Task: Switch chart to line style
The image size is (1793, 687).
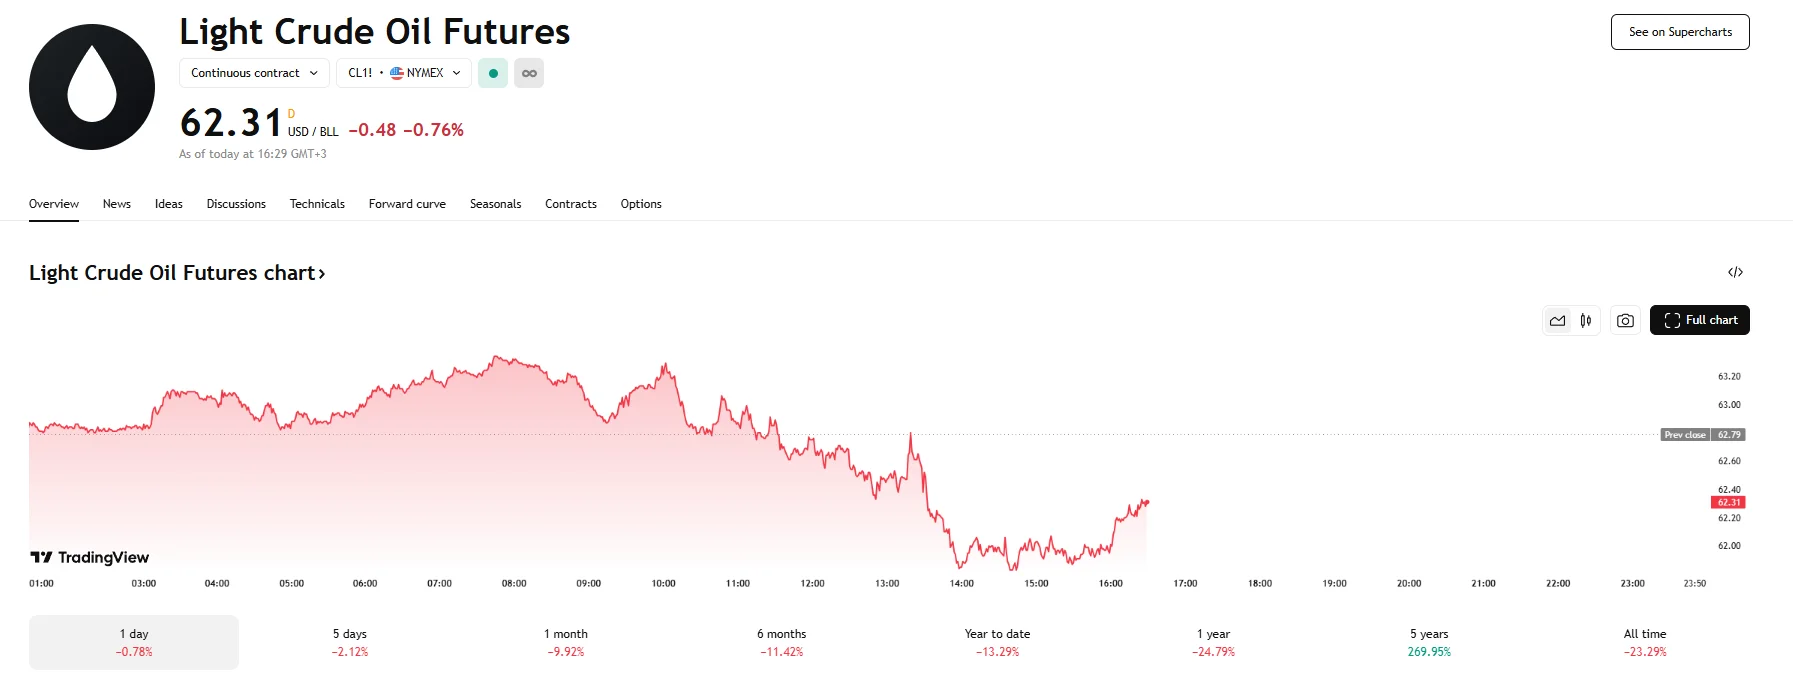Action: 1557,320
